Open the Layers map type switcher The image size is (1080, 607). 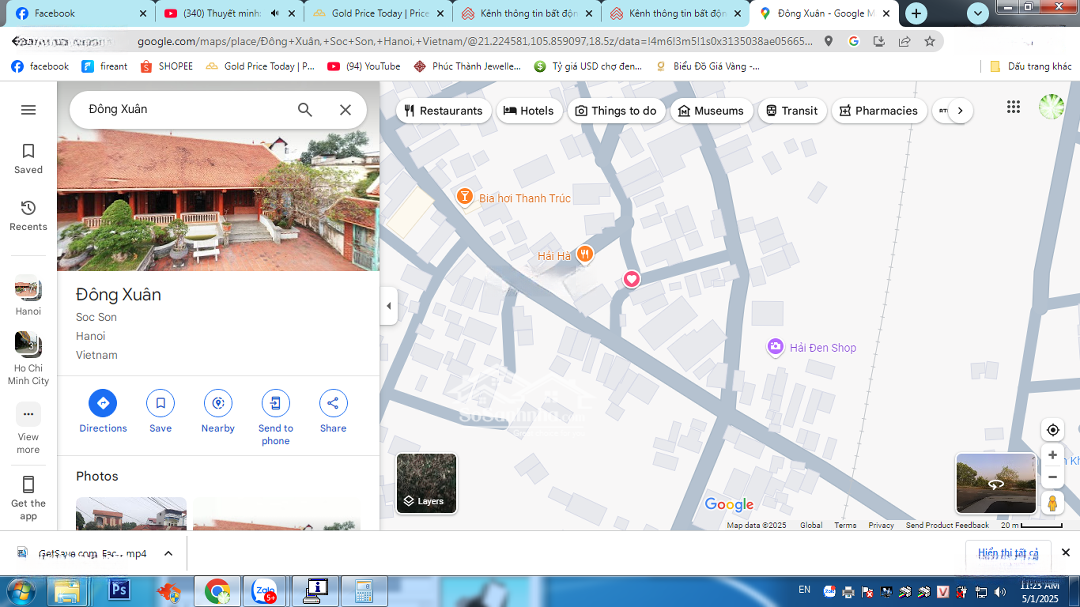tap(426, 483)
